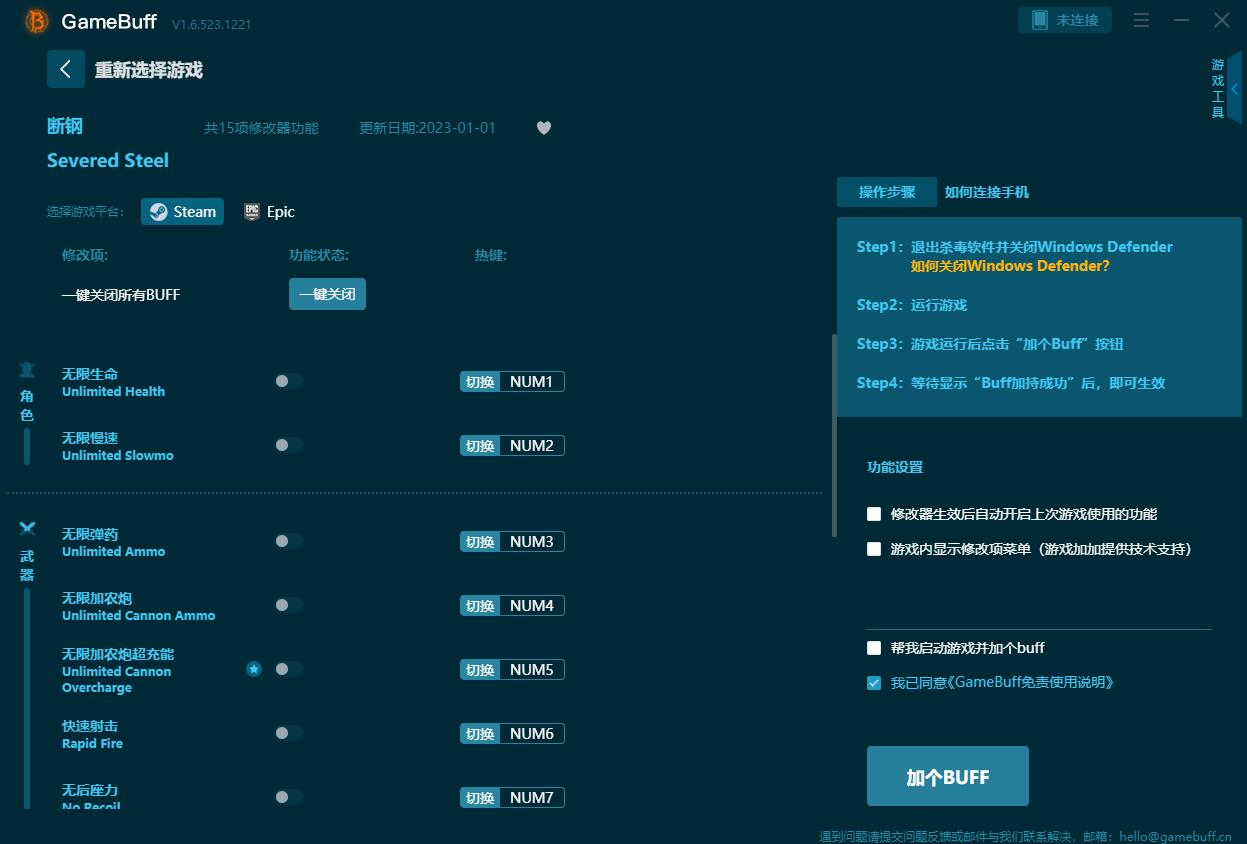Open the 操作步骤 tab
The image size is (1247, 844).
coord(887,192)
